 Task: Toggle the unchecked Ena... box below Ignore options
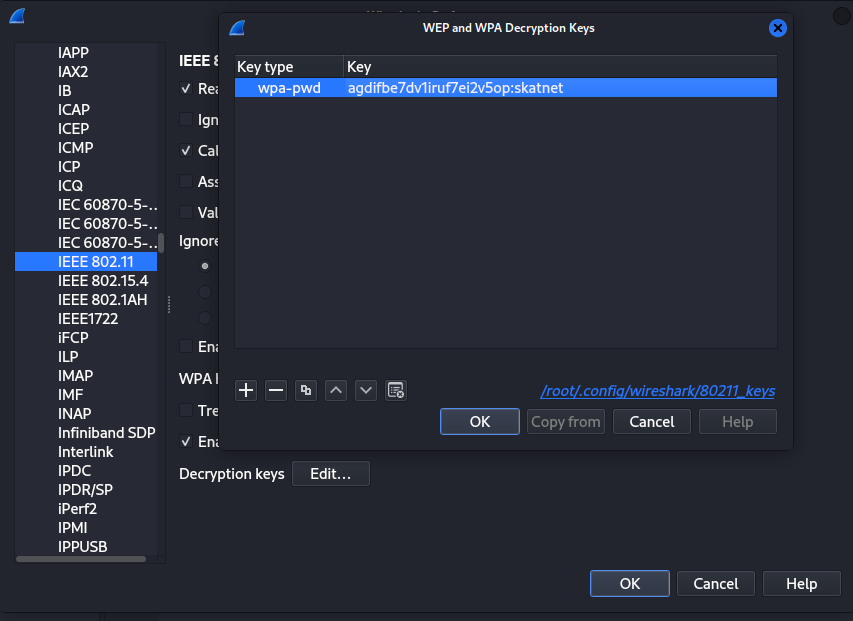pyautogui.click(x=186, y=346)
